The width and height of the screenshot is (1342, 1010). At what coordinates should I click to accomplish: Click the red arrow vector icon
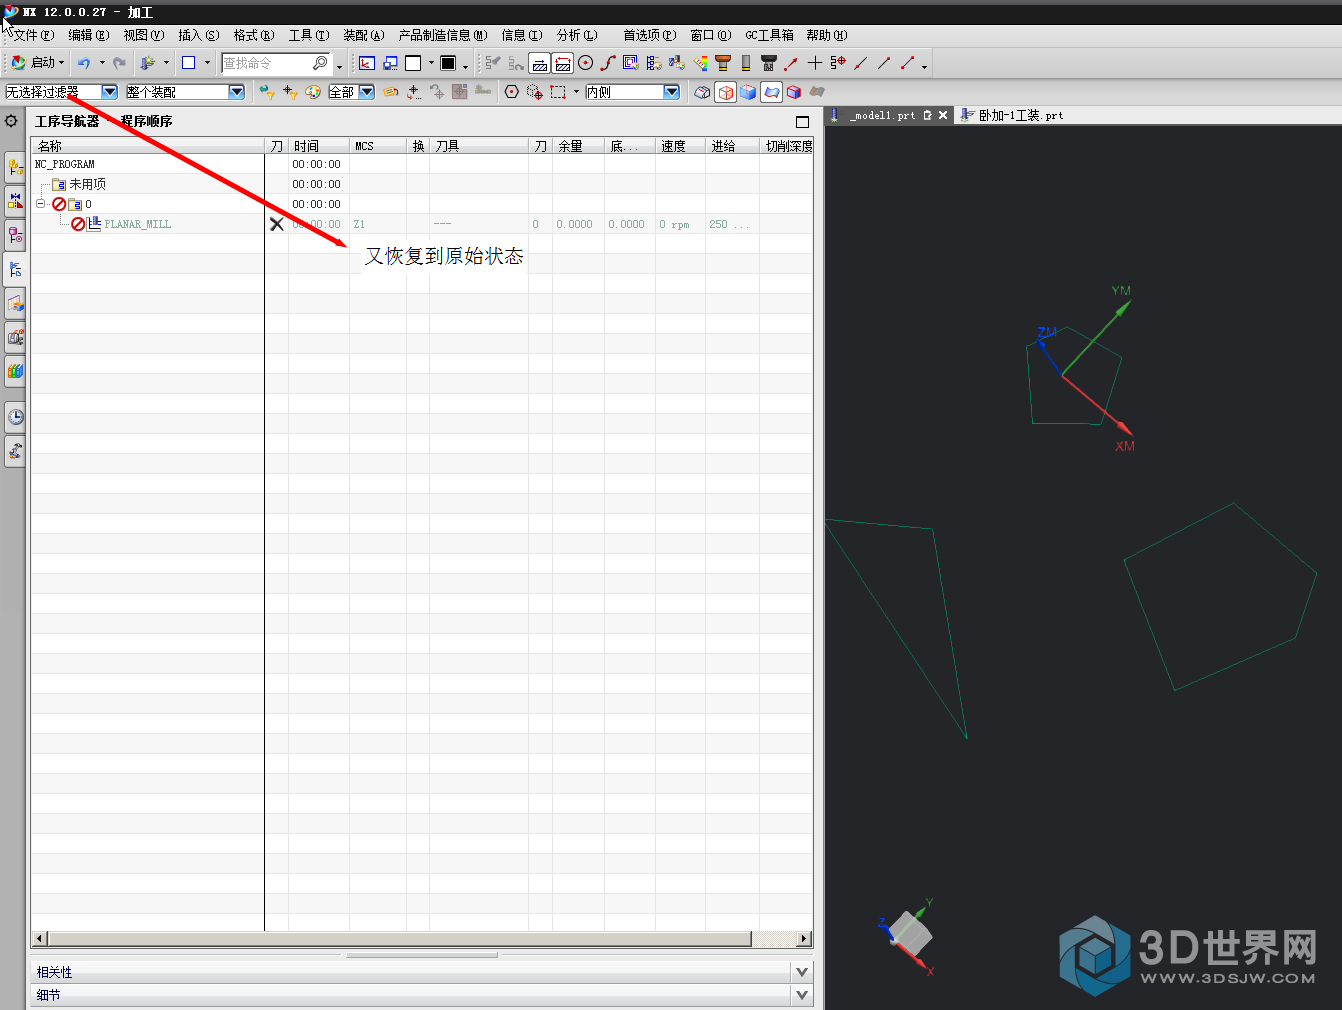click(791, 63)
